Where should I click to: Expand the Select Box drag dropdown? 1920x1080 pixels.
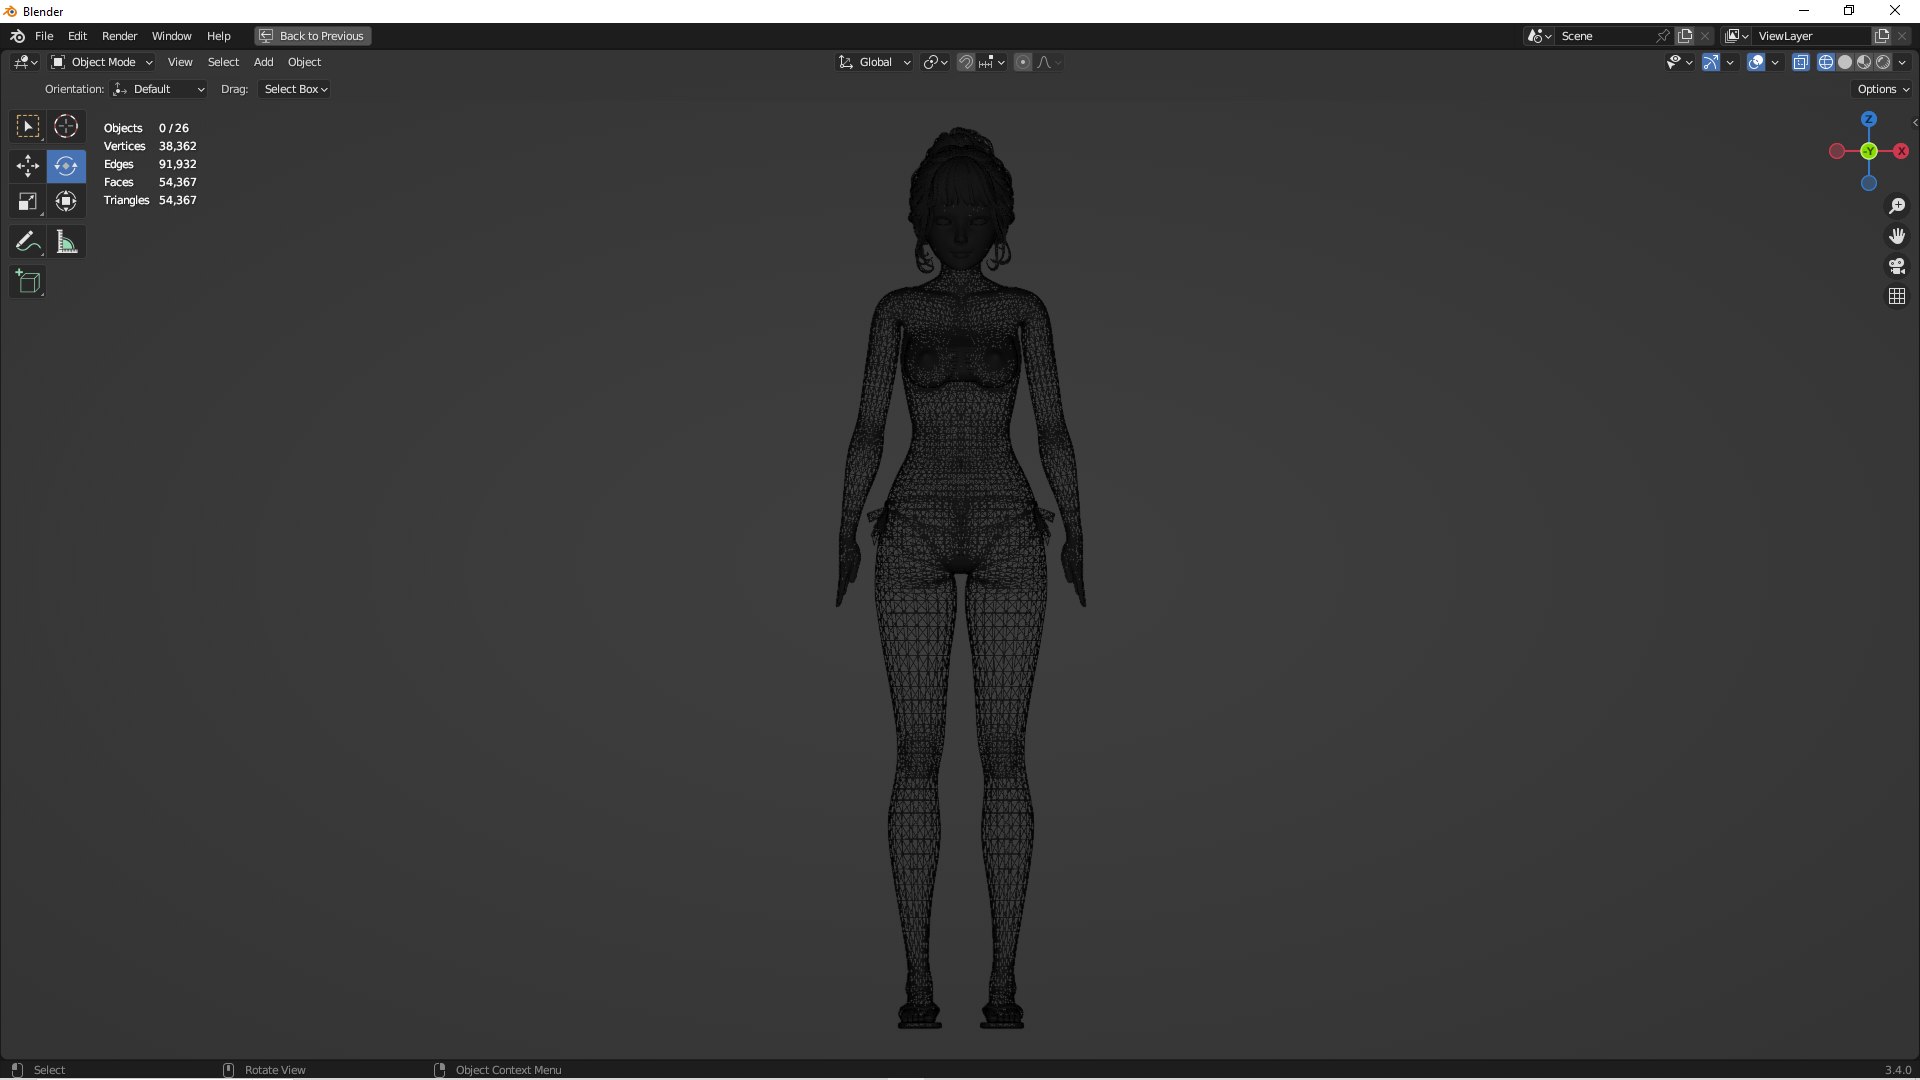(295, 89)
